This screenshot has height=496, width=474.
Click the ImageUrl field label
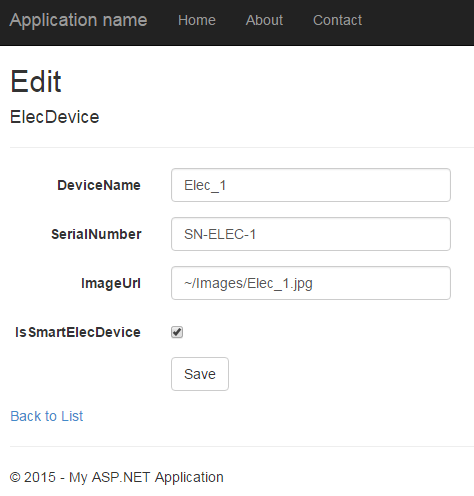point(111,283)
